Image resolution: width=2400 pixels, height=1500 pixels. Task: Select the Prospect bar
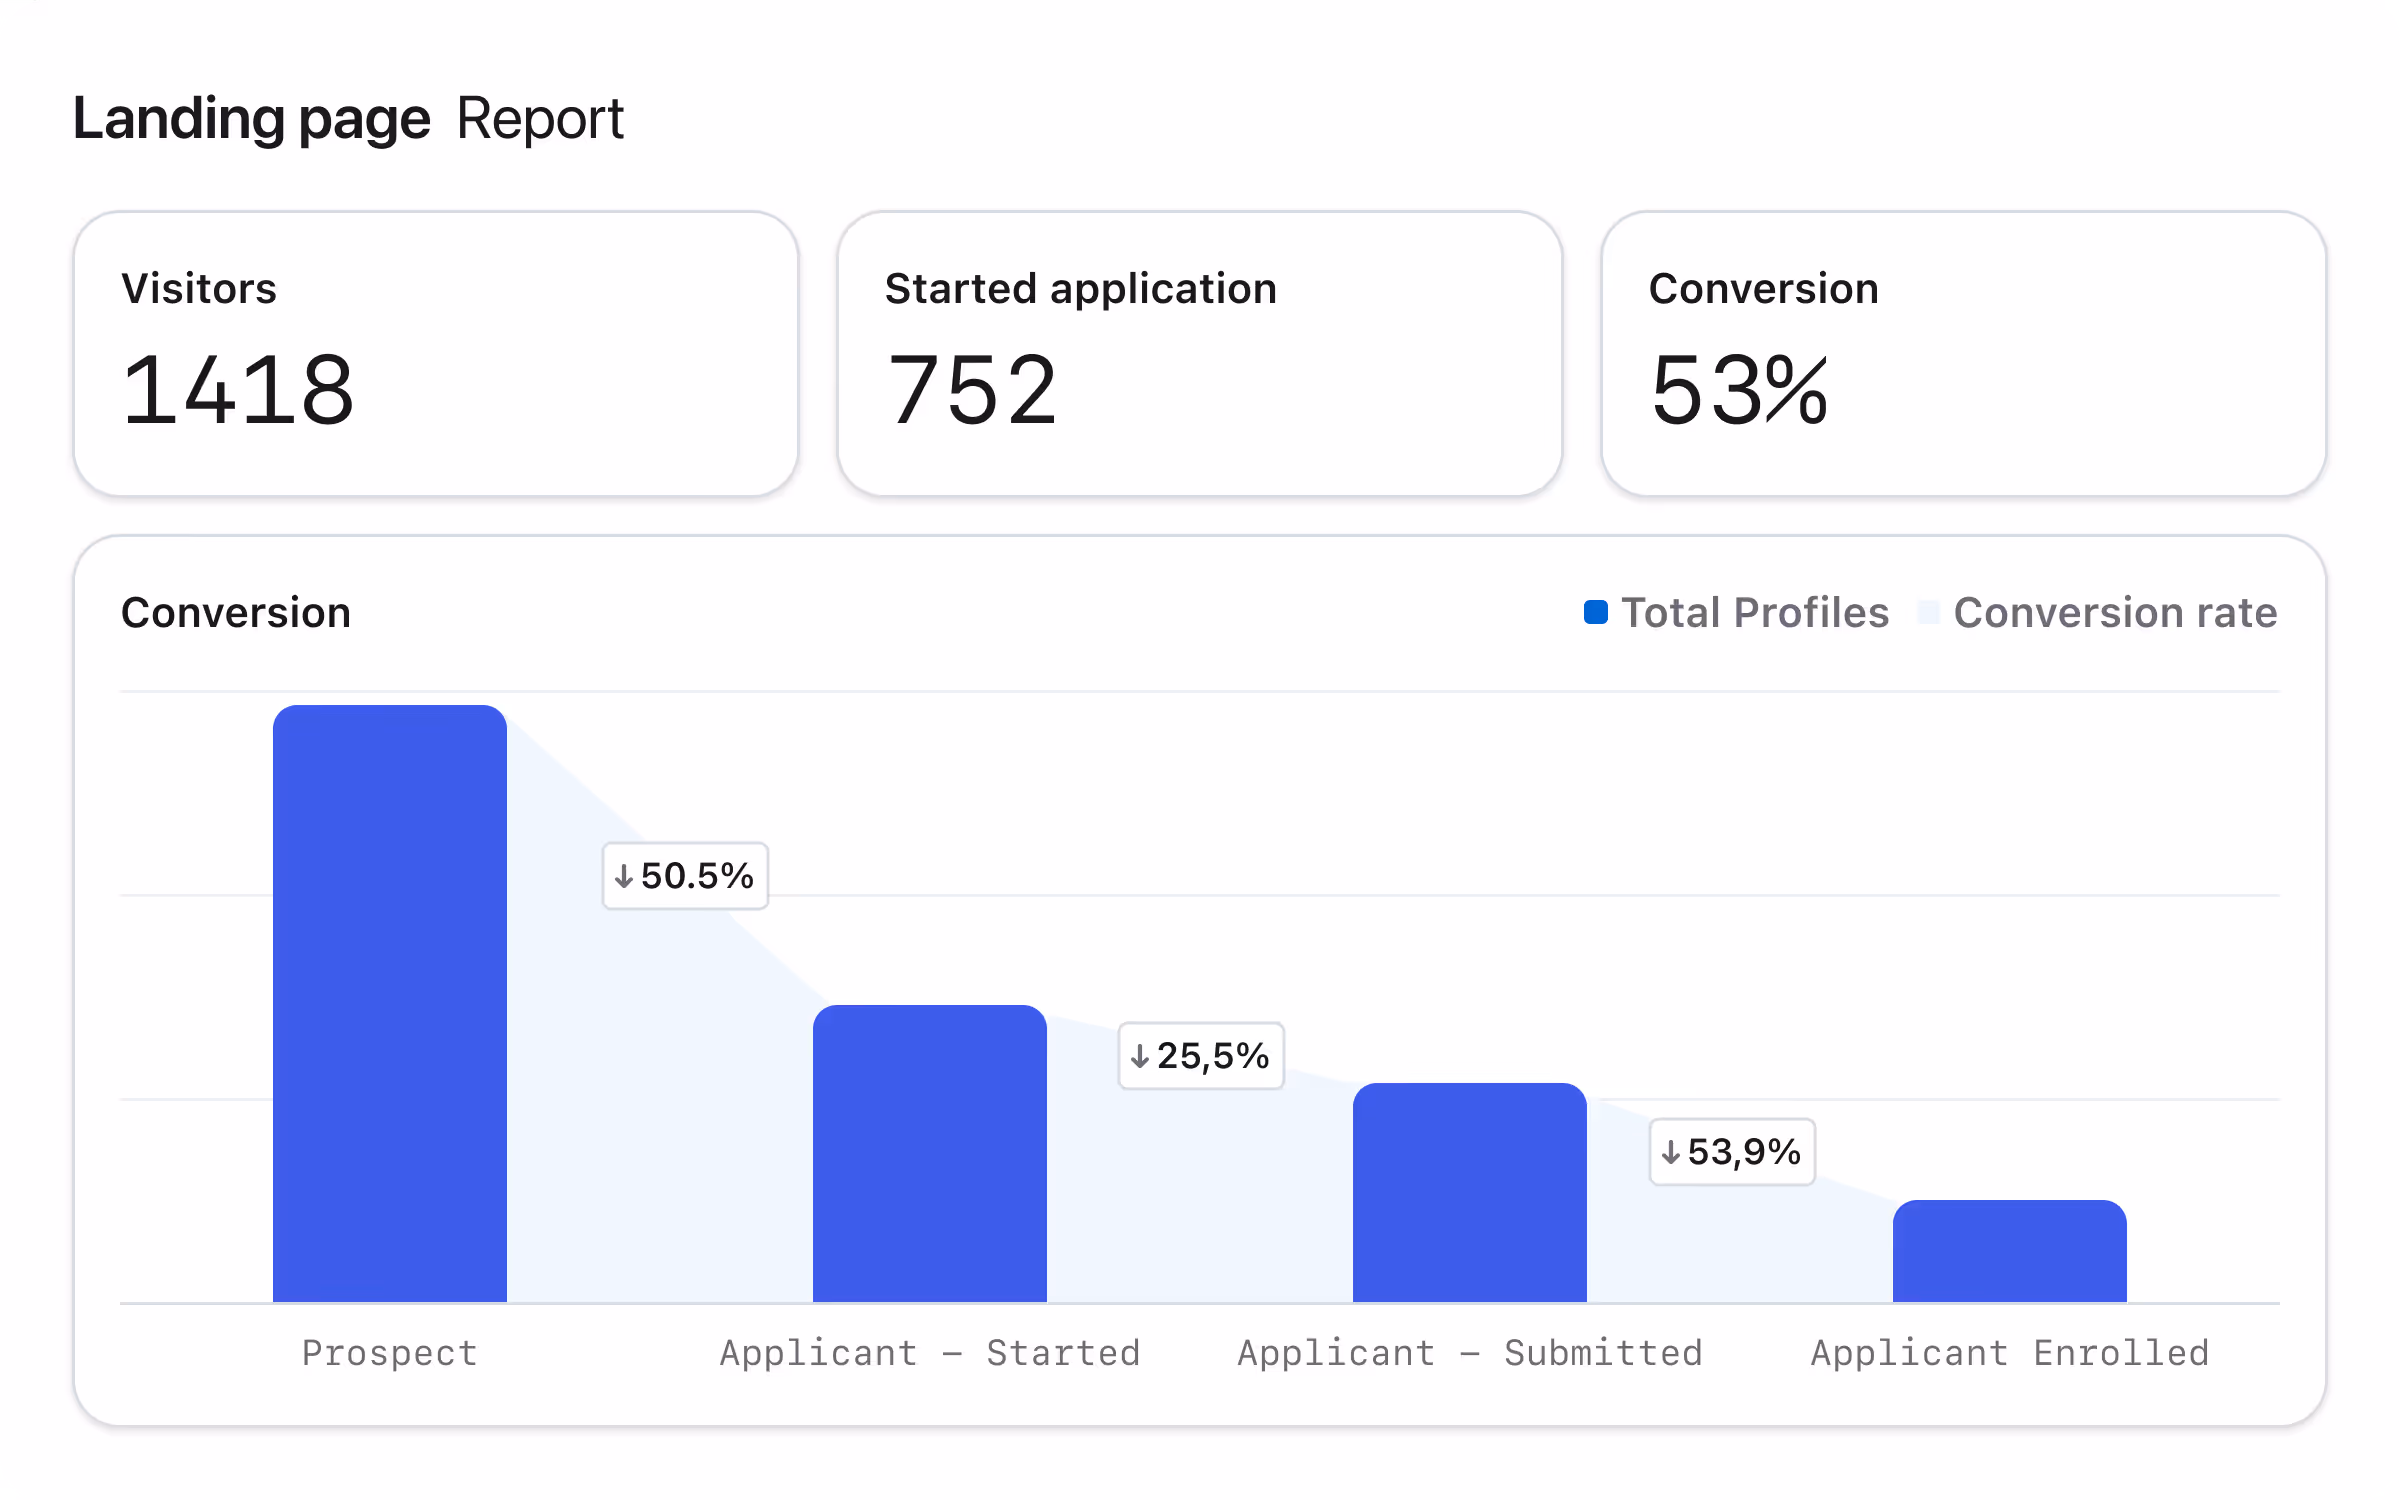point(389,1000)
